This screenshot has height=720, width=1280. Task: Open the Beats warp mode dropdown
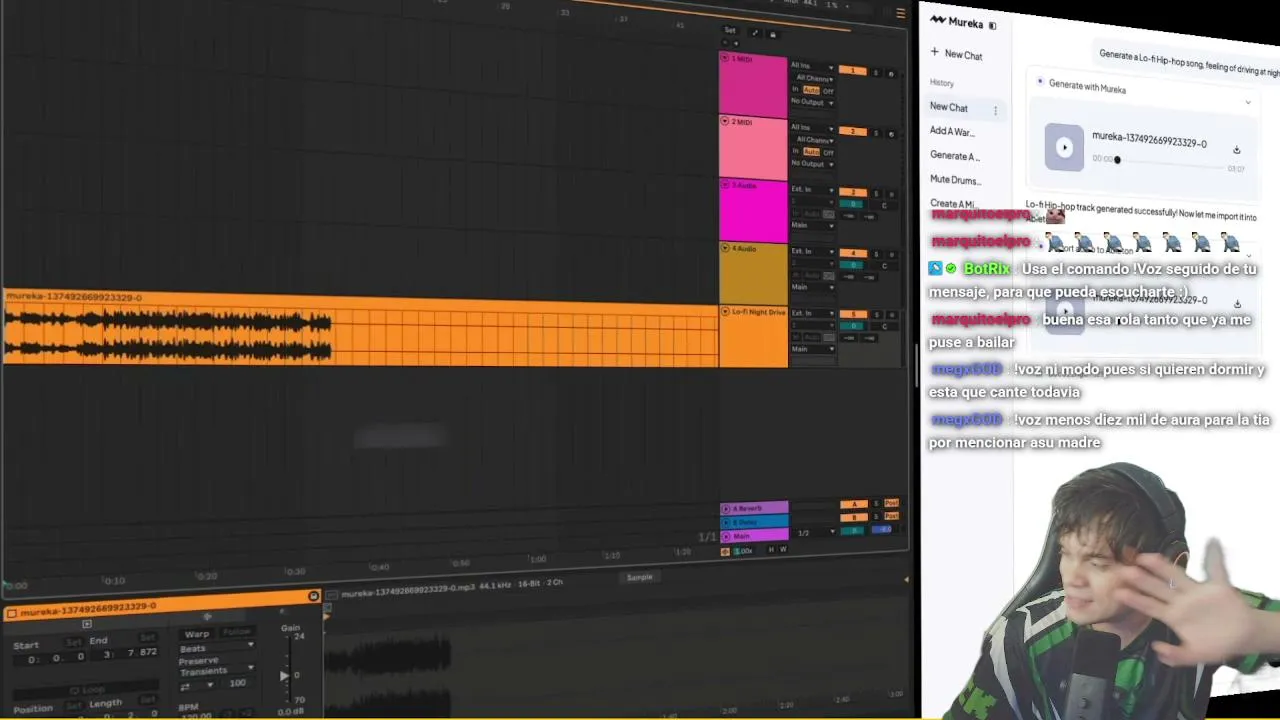216,649
